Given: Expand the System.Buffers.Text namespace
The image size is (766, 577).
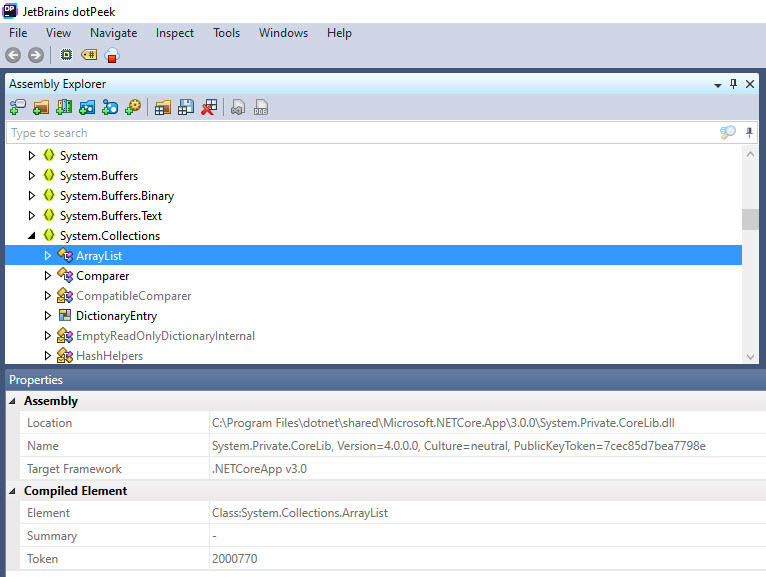Looking at the screenshot, I should [32, 216].
